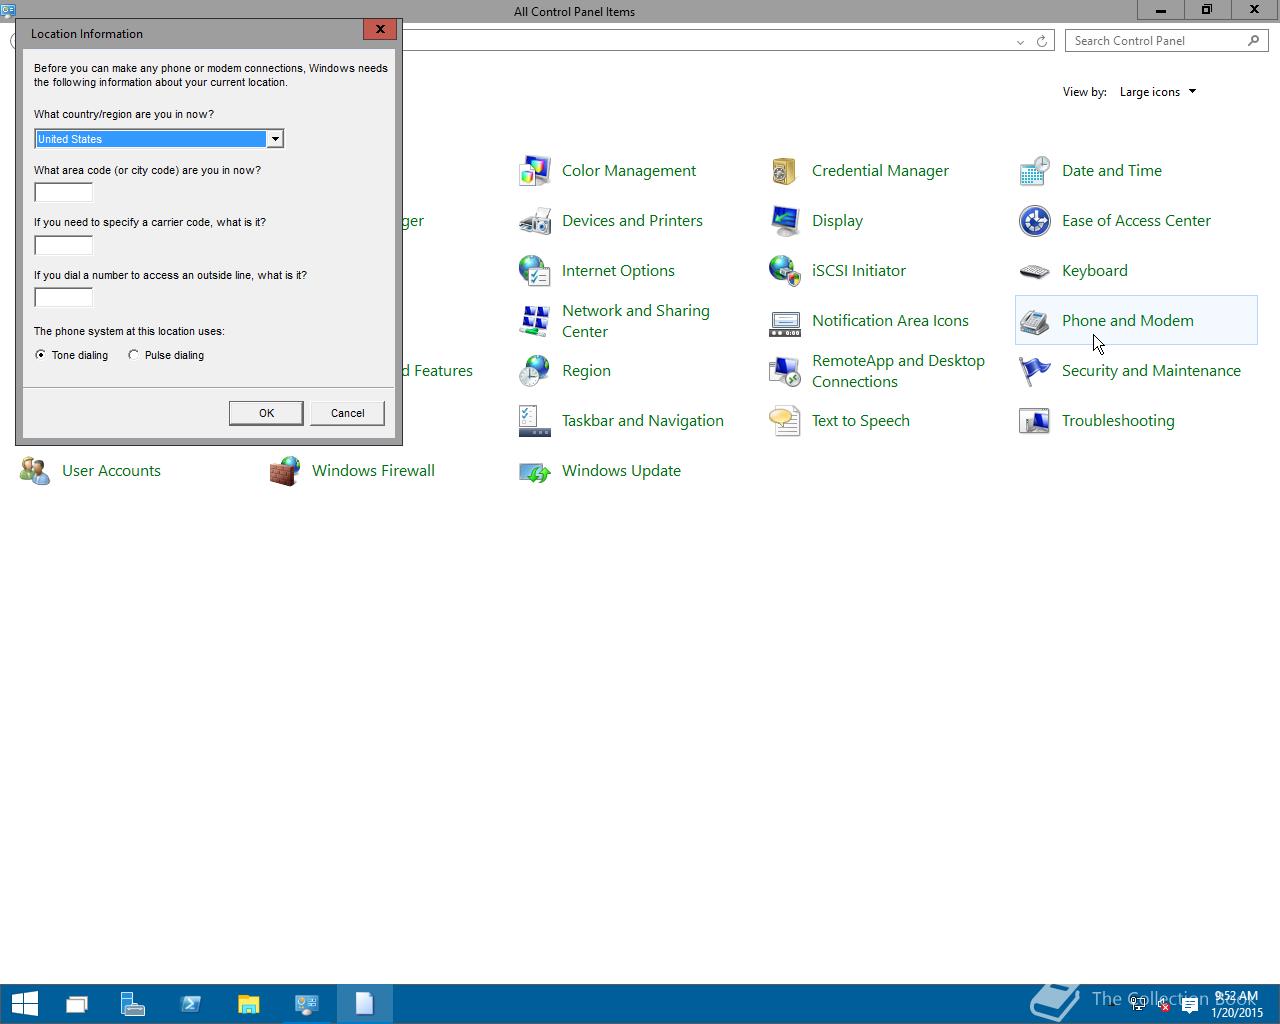Screen dimensions: 1280x1024
Task: Open the Windows Firewall brick icon
Action: coord(285,471)
